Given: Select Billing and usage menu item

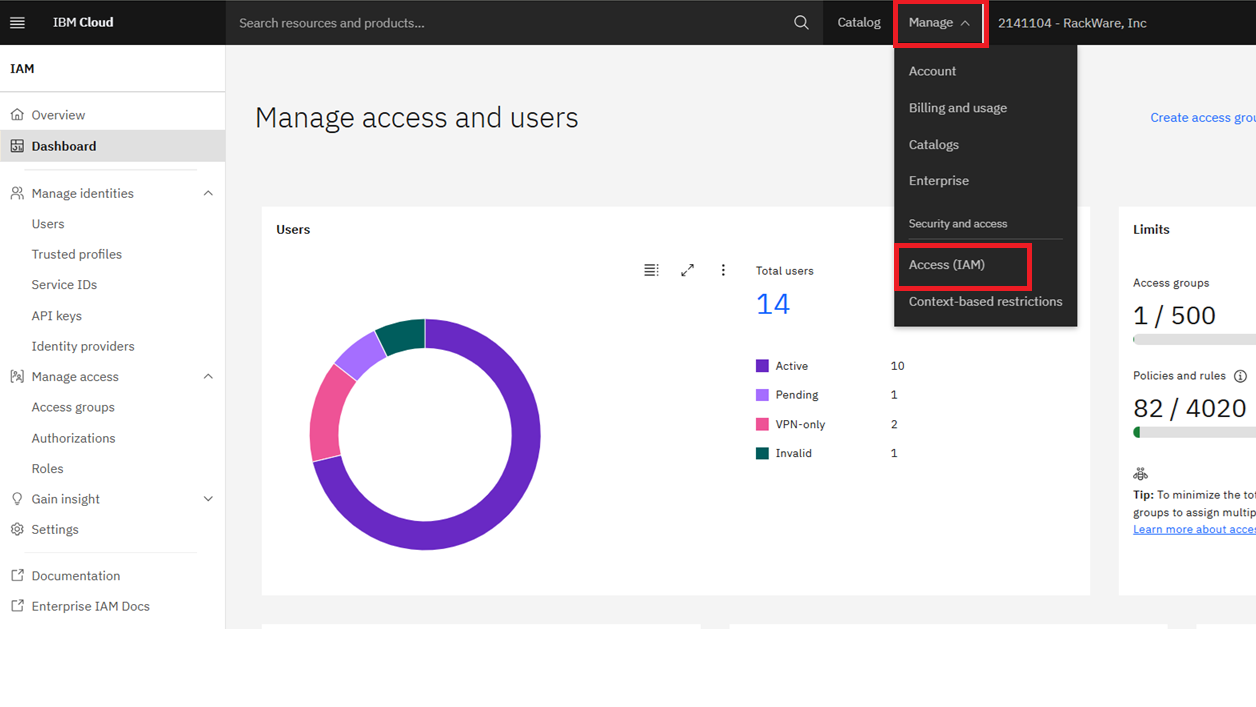Looking at the screenshot, I should (x=957, y=108).
